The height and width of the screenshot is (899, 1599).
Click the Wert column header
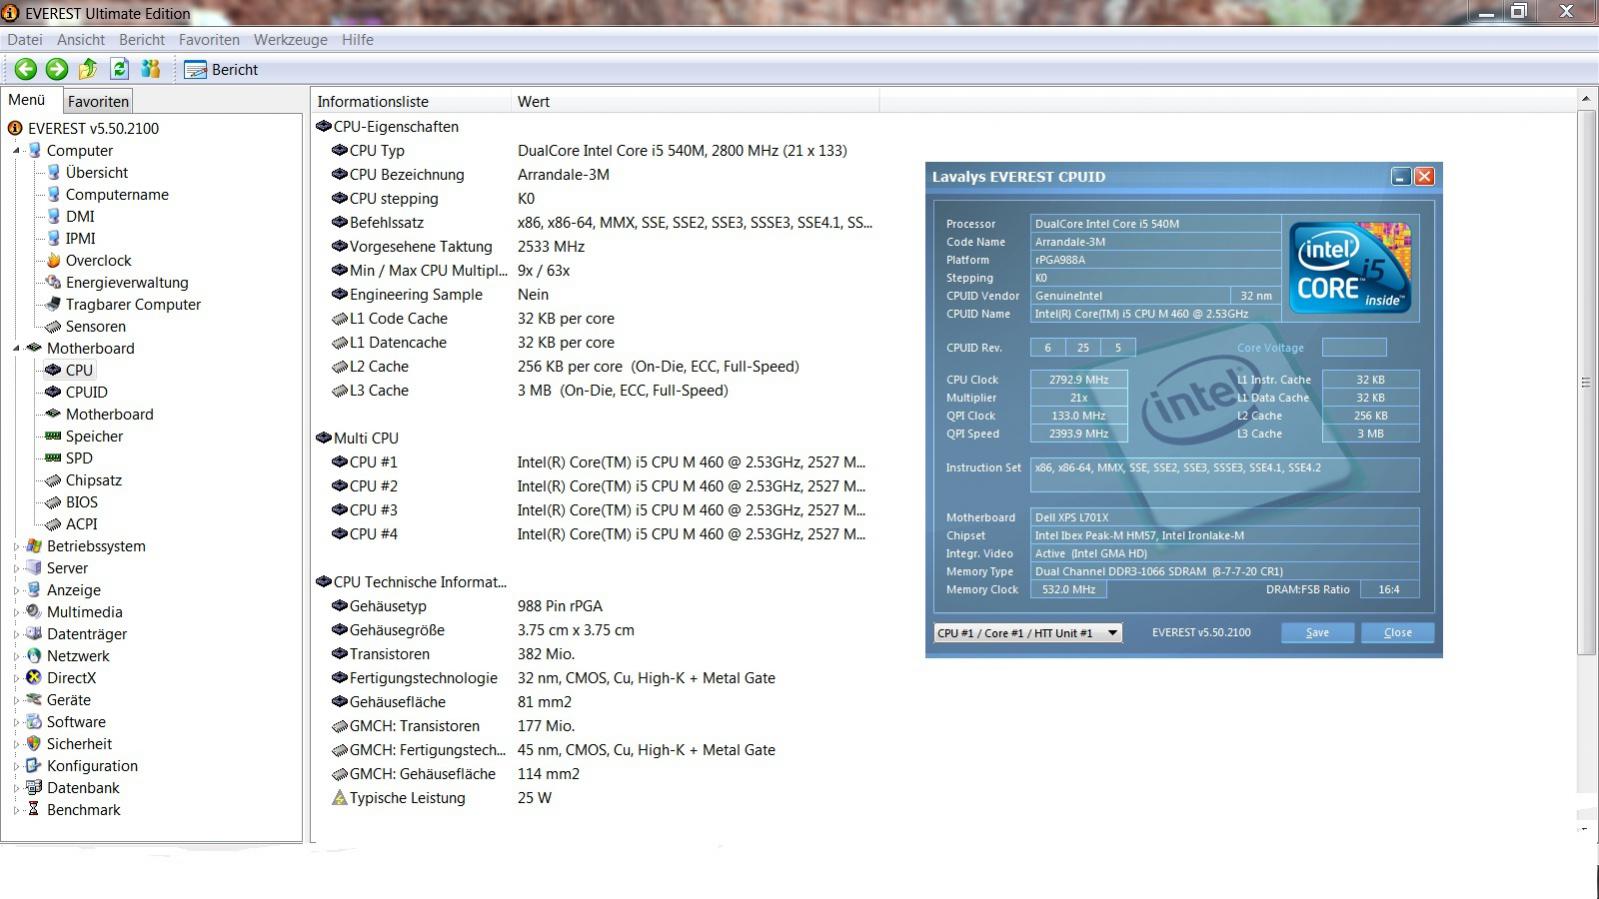click(695, 101)
